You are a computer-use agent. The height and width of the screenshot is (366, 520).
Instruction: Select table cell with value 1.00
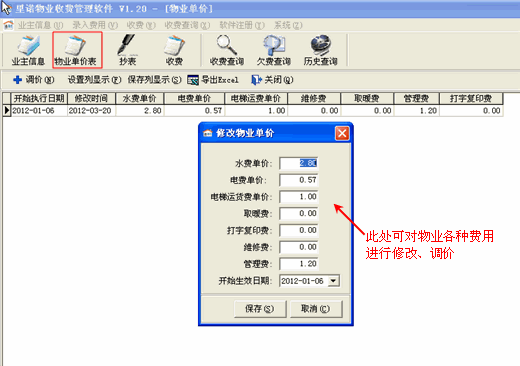(x=256, y=111)
